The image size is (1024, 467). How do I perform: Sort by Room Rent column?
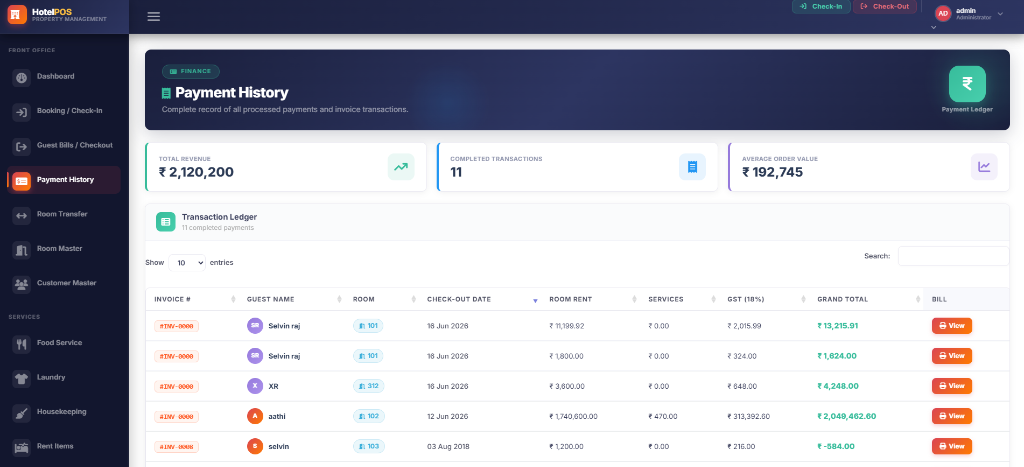point(590,299)
